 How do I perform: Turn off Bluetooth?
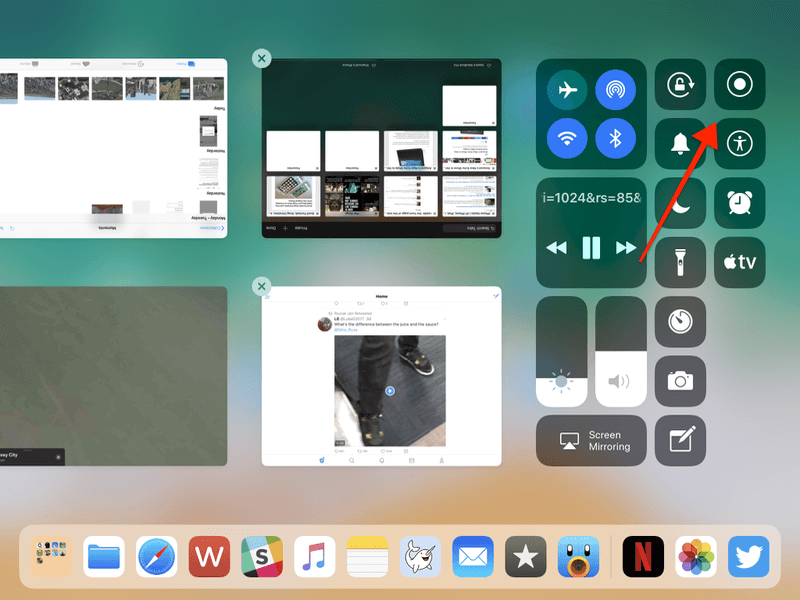(616, 138)
